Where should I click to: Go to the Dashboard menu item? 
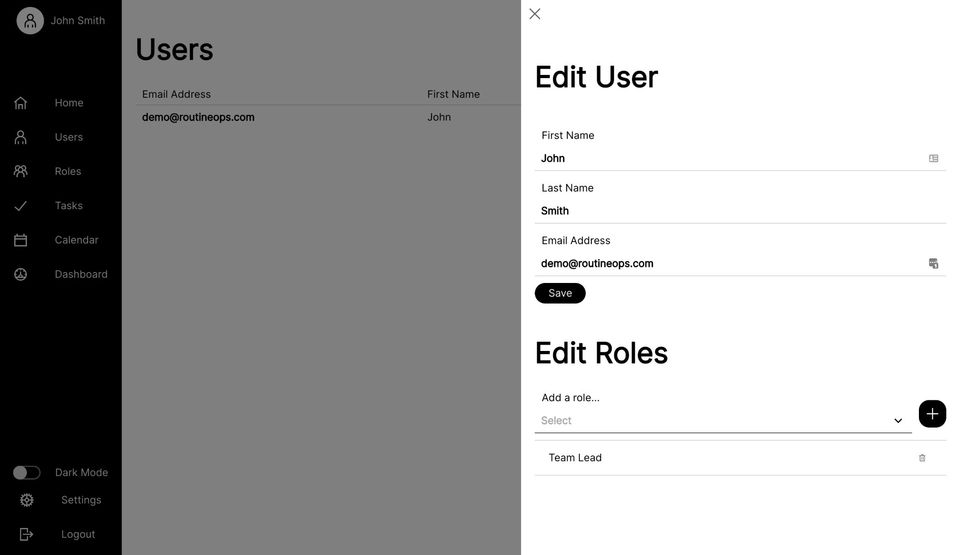(x=81, y=274)
